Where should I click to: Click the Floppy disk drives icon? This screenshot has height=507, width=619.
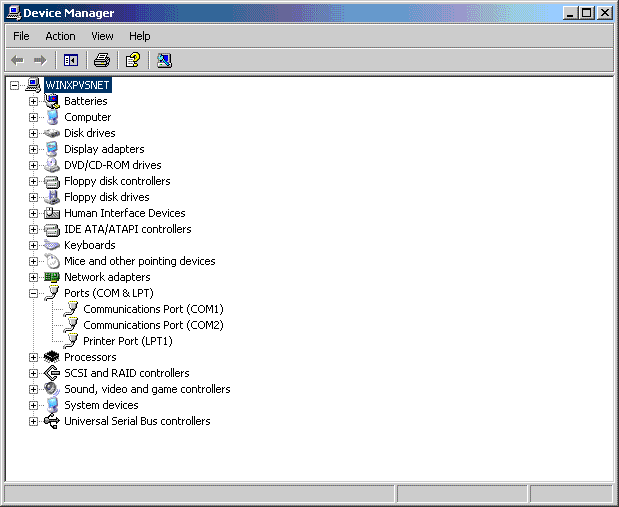click(x=52, y=197)
